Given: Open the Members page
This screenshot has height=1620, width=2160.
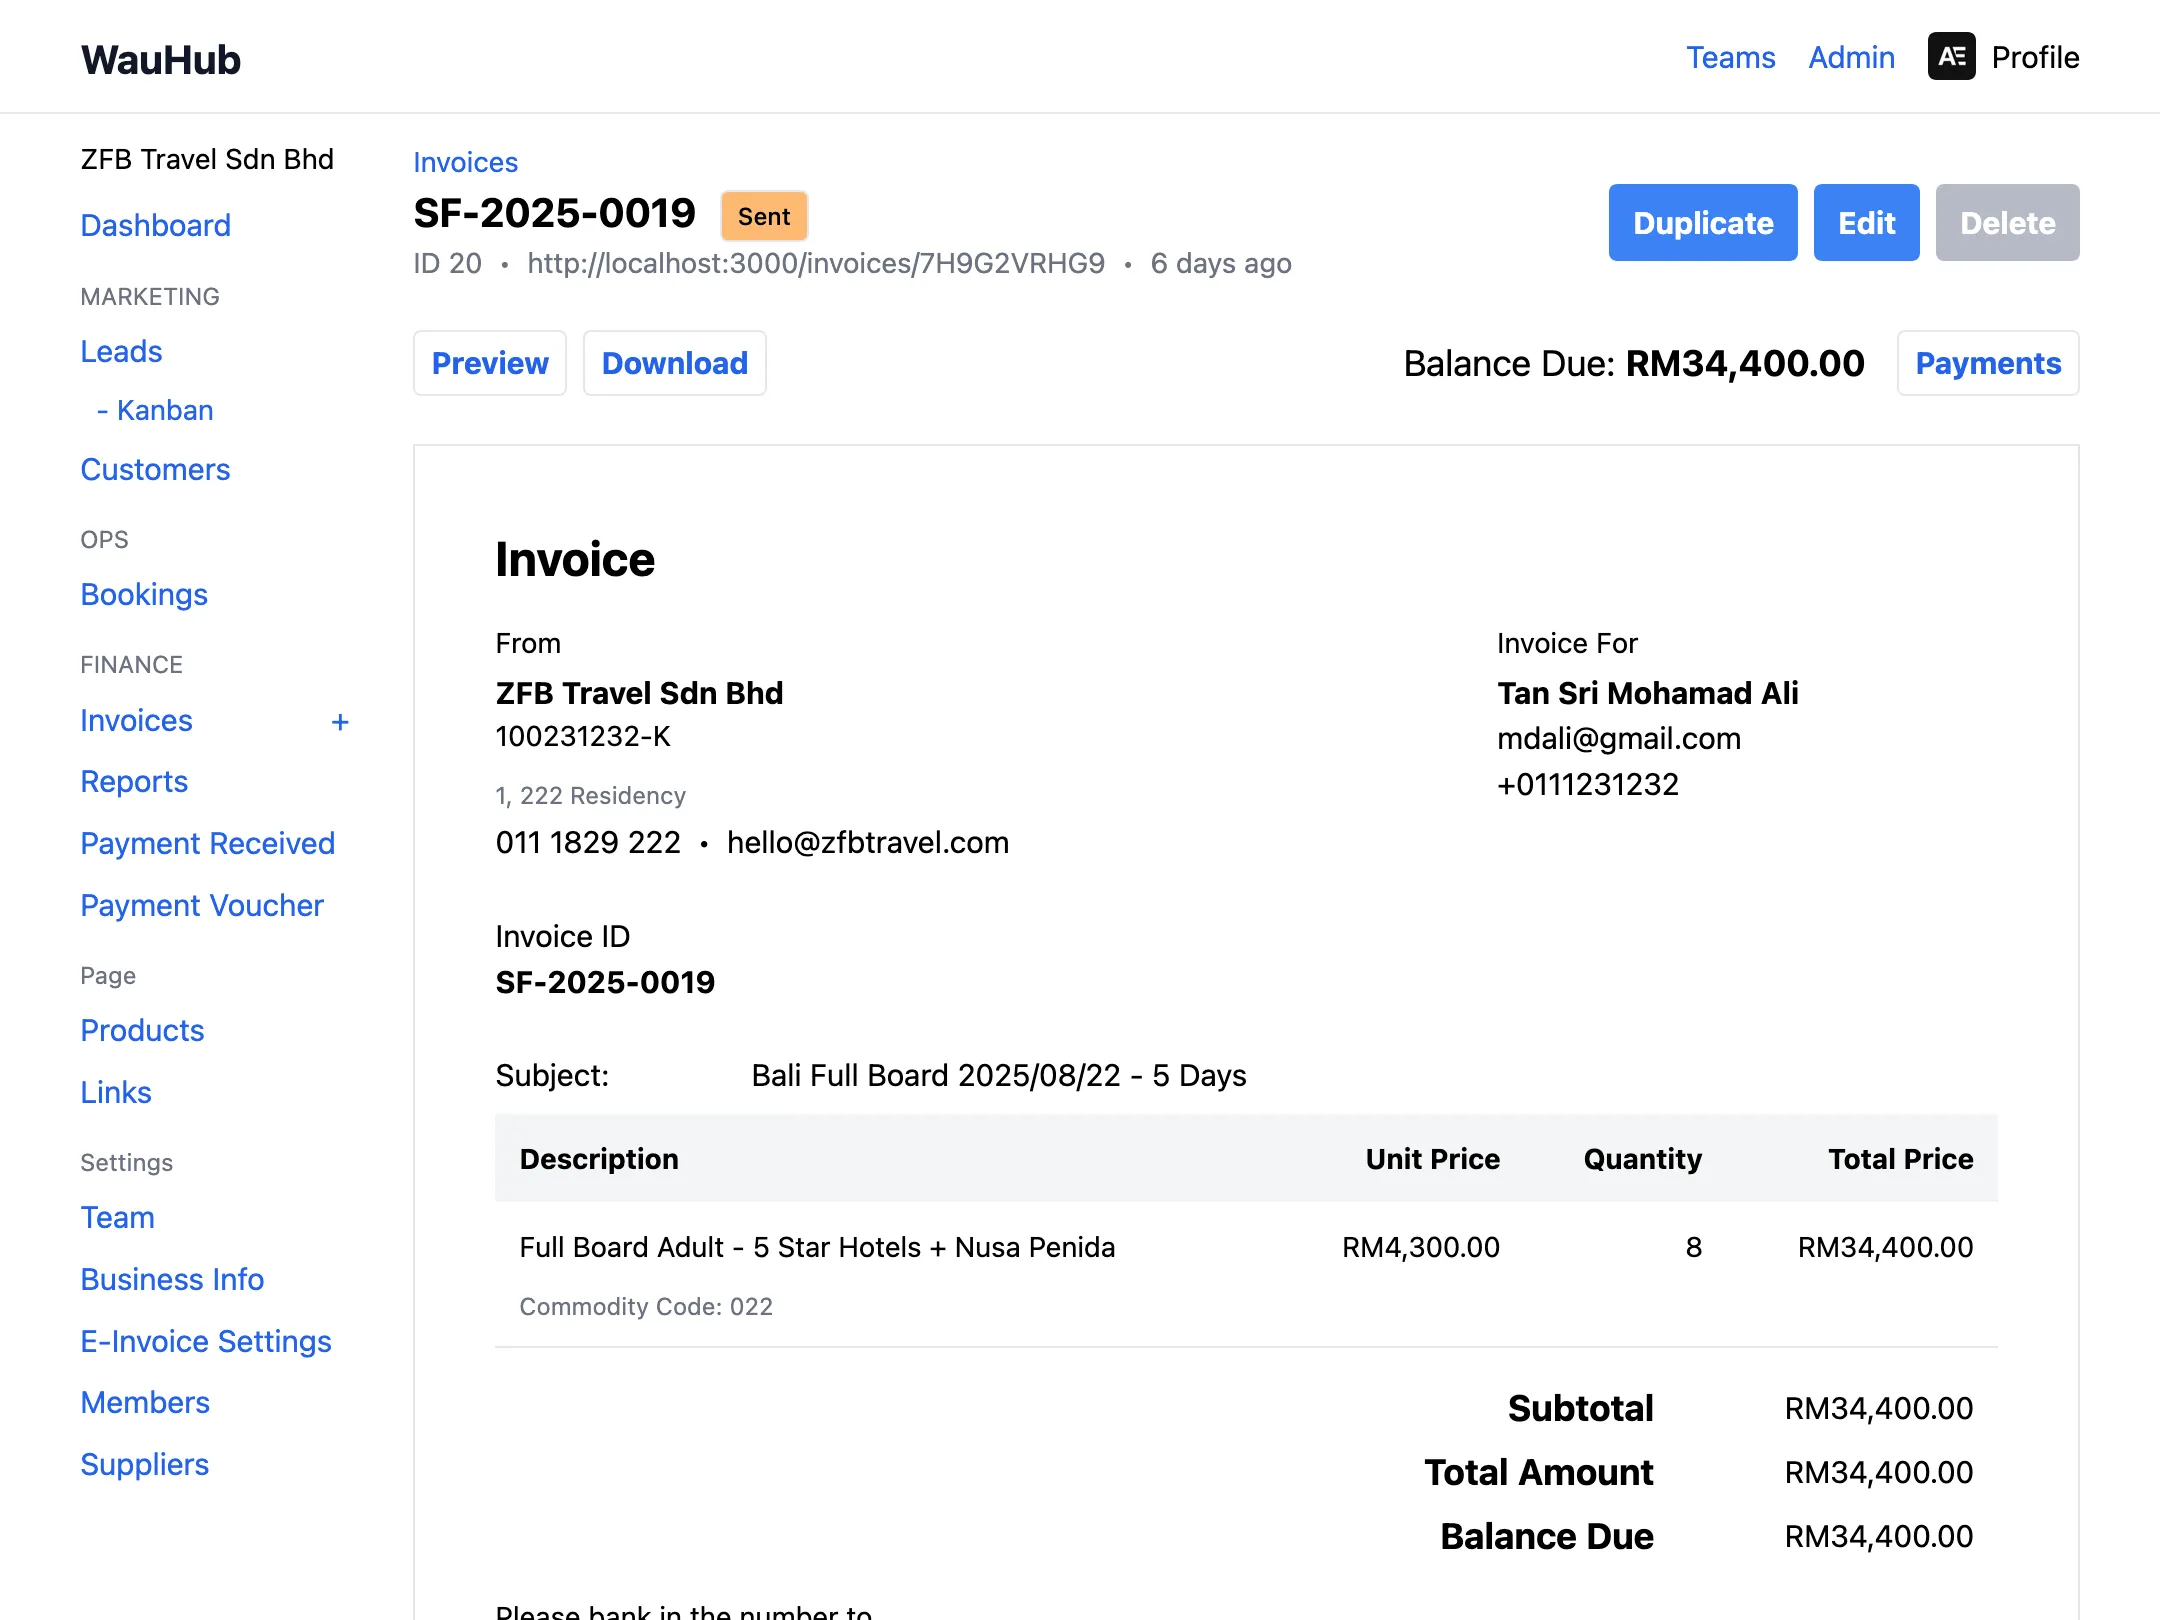Looking at the screenshot, I should (x=145, y=1402).
